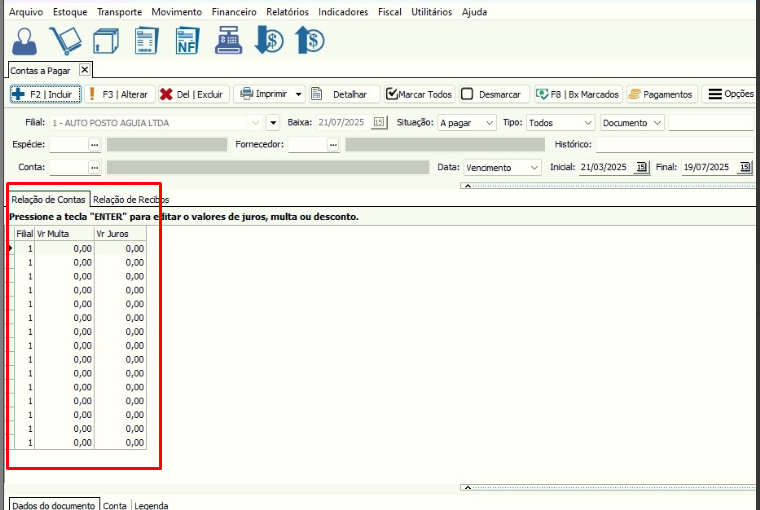The width and height of the screenshot is (760, 510).
Task: Click the user/customer icon in top toolbar
Action: pos(25,42)
